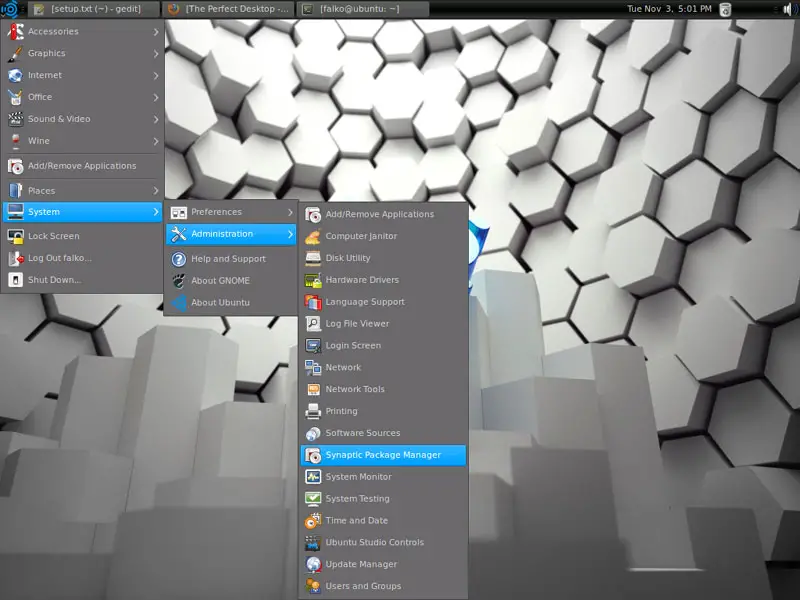
Task: Click the Users and Groups icon
Action: (x=313, y=586)
